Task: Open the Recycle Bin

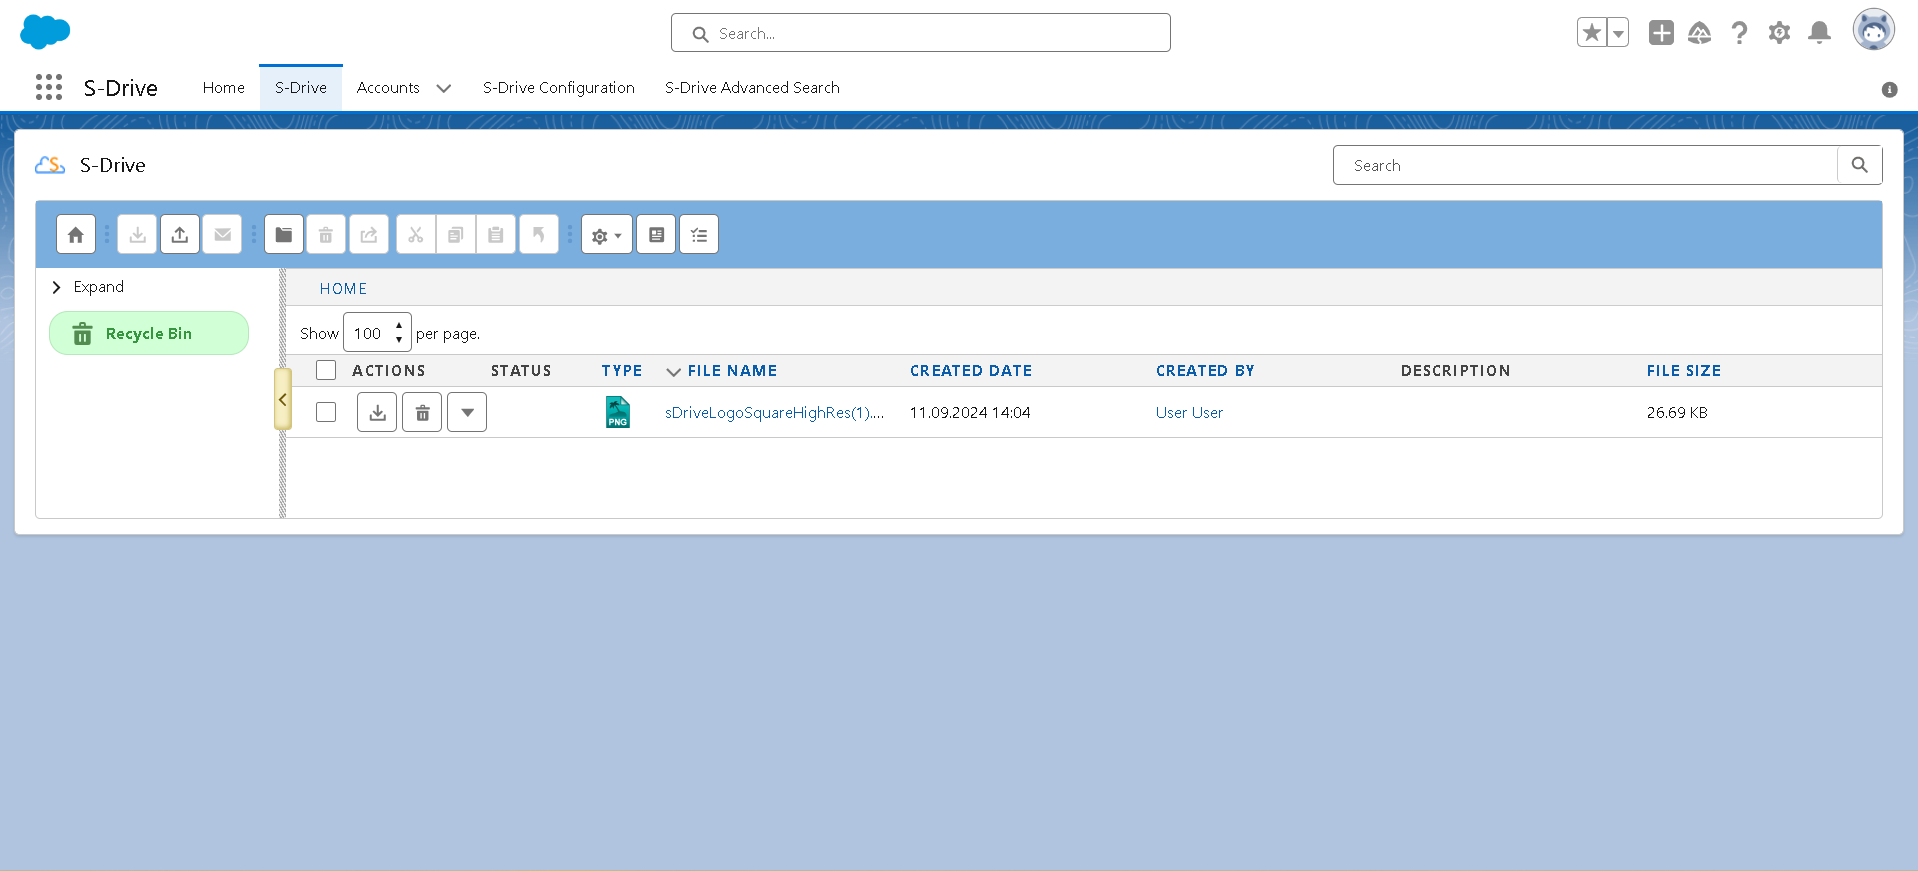Action: tap(149, 334)
